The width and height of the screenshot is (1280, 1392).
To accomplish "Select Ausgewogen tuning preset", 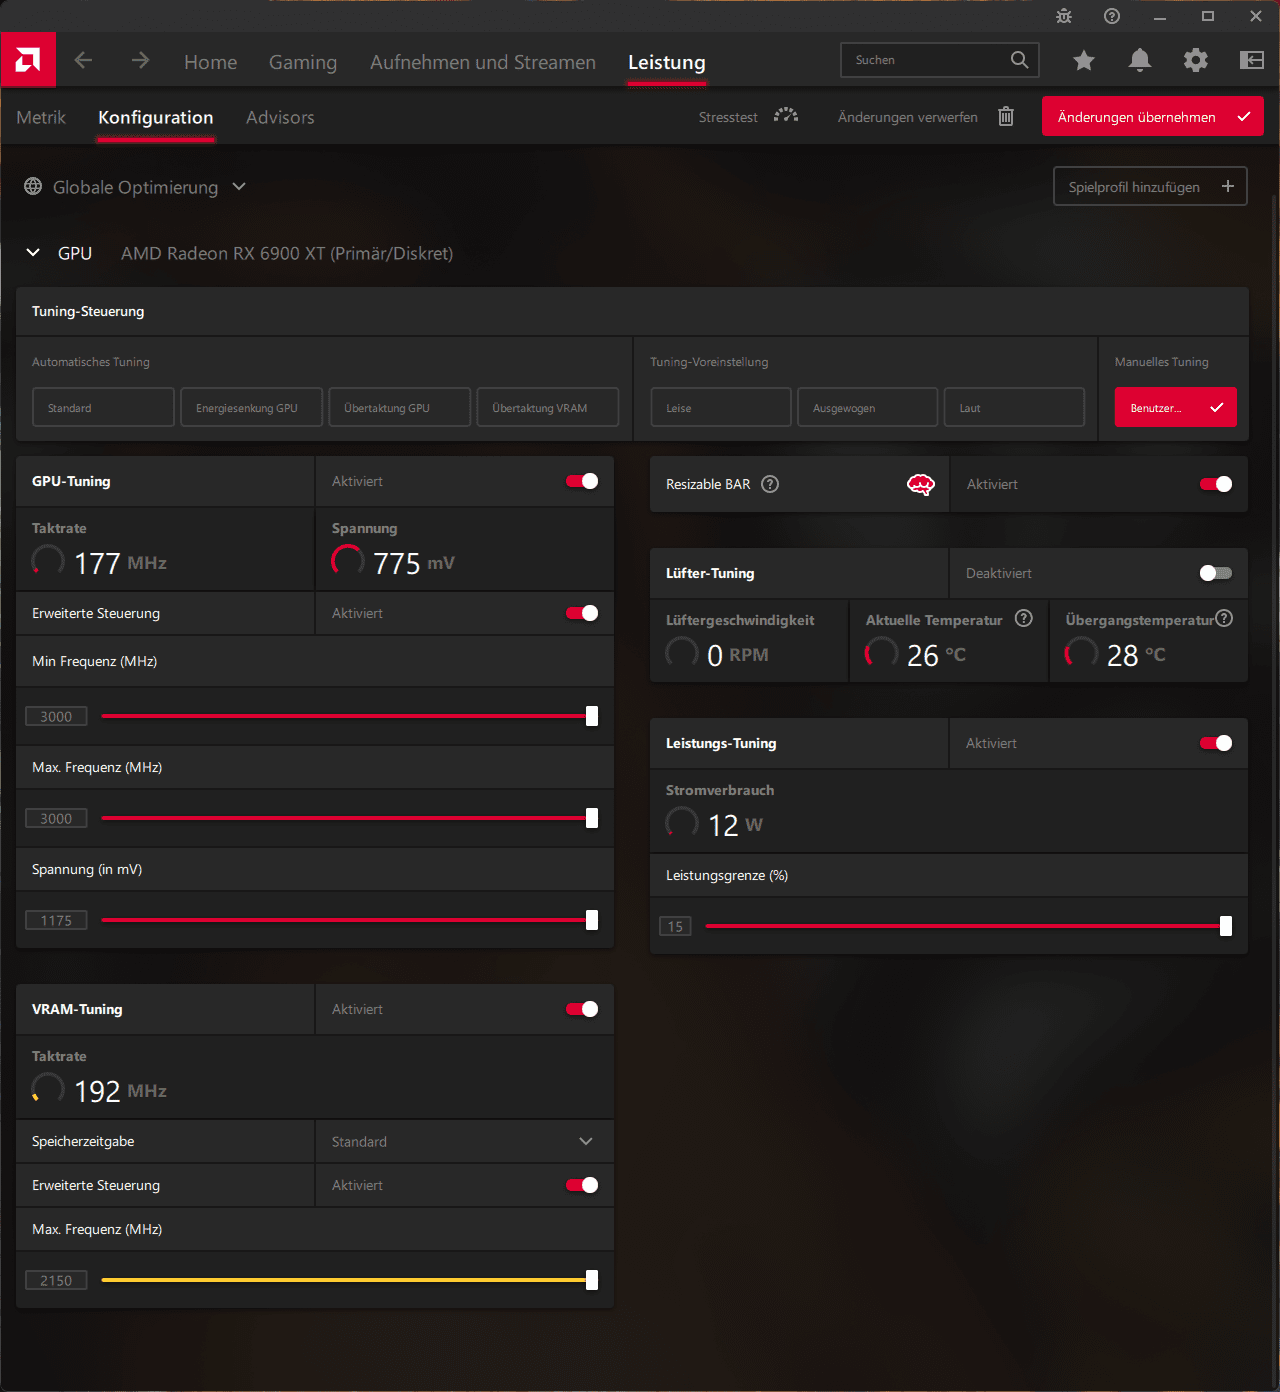I will (867, 407).
